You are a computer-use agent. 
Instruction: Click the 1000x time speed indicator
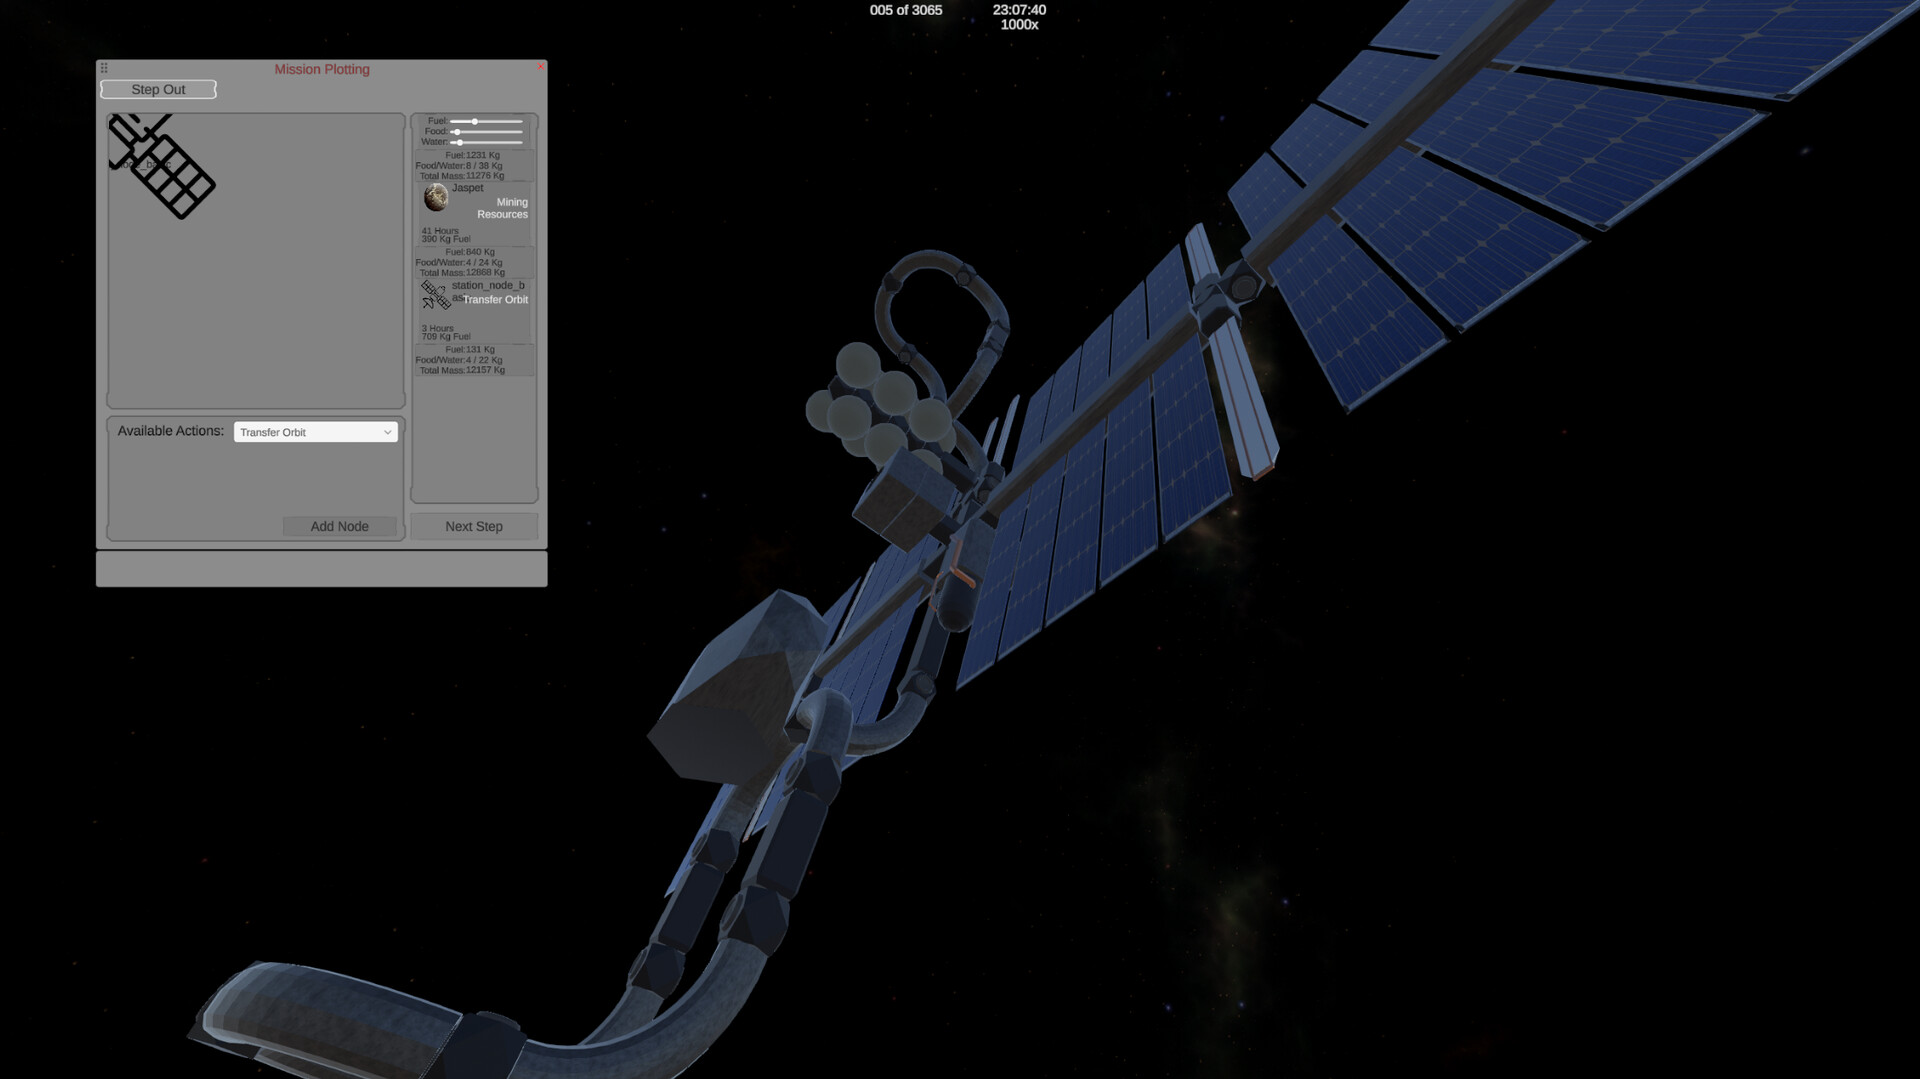[1018, 24]
